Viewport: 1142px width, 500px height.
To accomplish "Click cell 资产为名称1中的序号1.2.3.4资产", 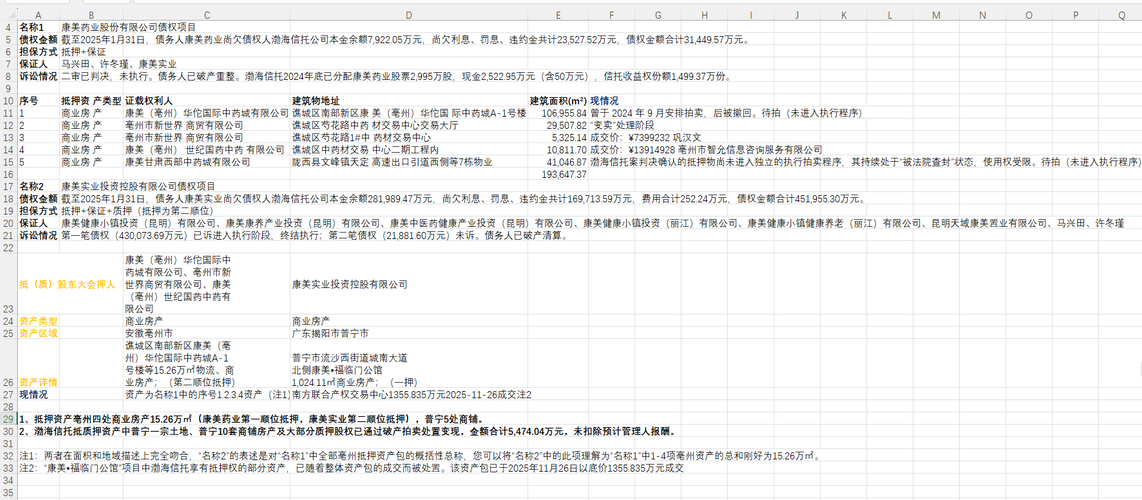I will point(207,394).
